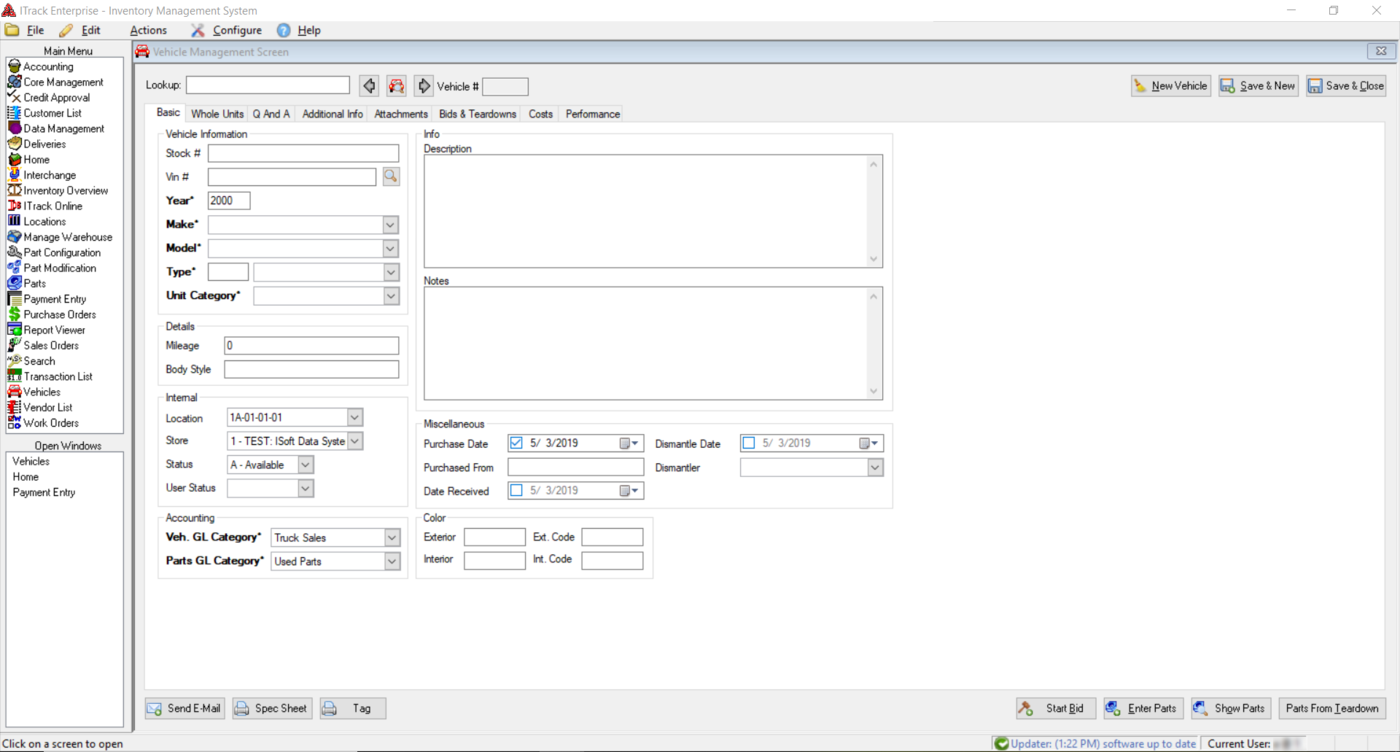Check the Date Received checkbox
Image resolution: width=1400 pixels, height=752 pixels.
(x=517, y=490)
